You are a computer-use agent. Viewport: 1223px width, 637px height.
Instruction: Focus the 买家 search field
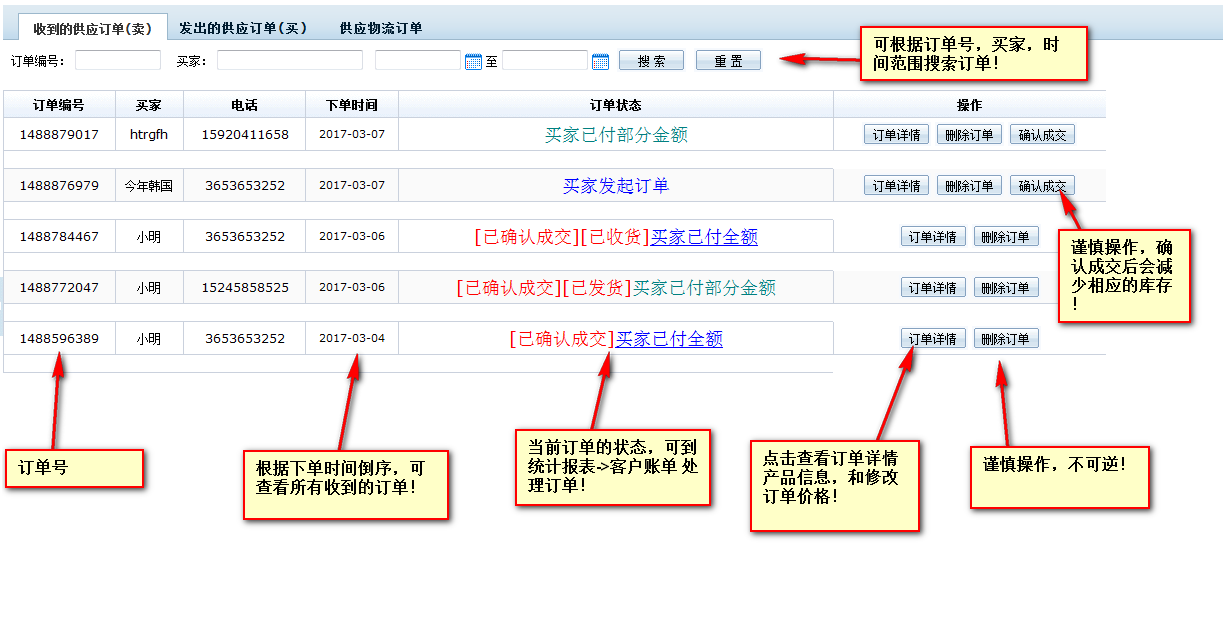pos(289,61)
